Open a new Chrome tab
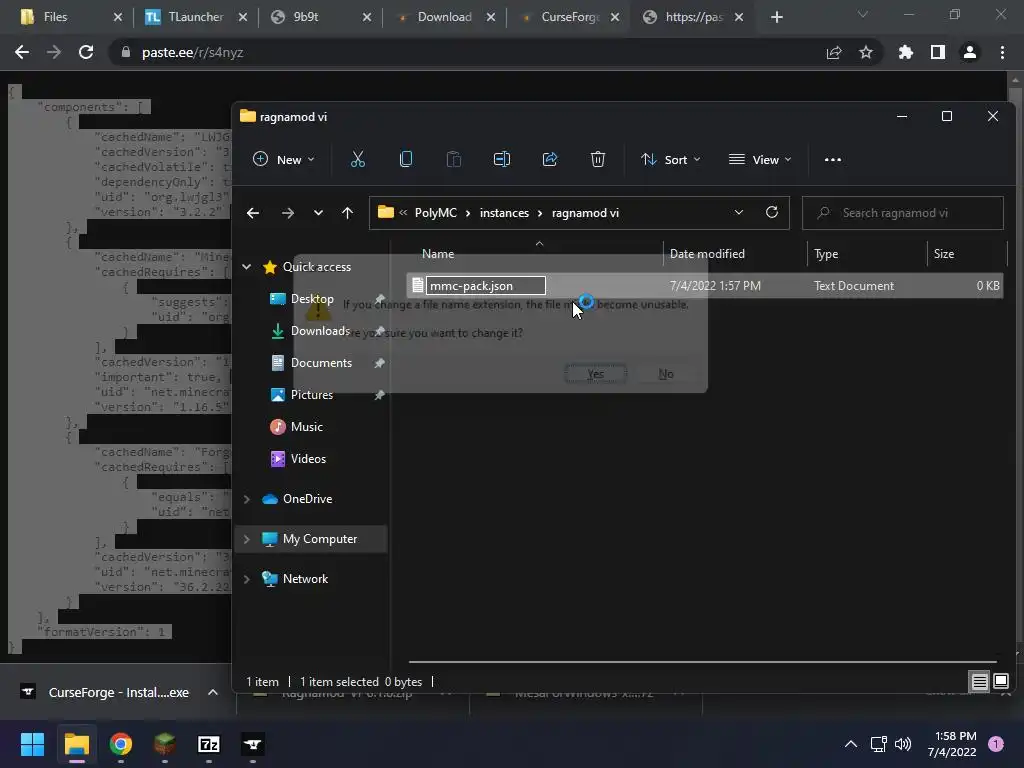1024x768 pixels. [776, 17]
